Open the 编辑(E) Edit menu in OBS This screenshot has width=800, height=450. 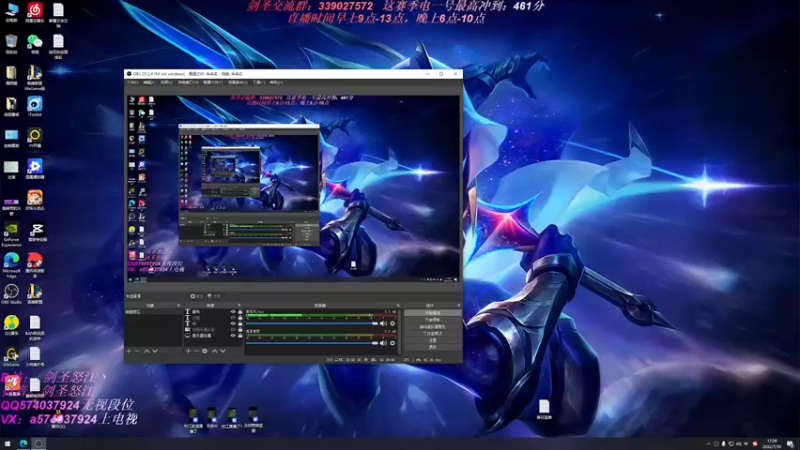pyautogui.click(x=149, y=82)
